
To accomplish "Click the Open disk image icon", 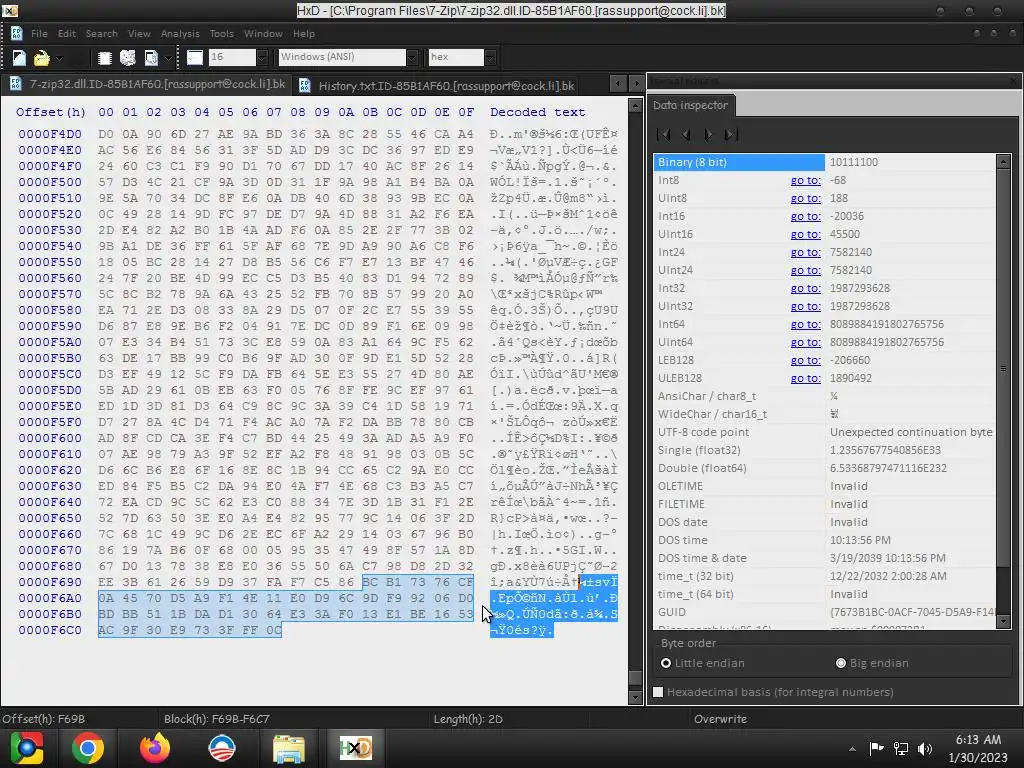I will tap(151, 57).
